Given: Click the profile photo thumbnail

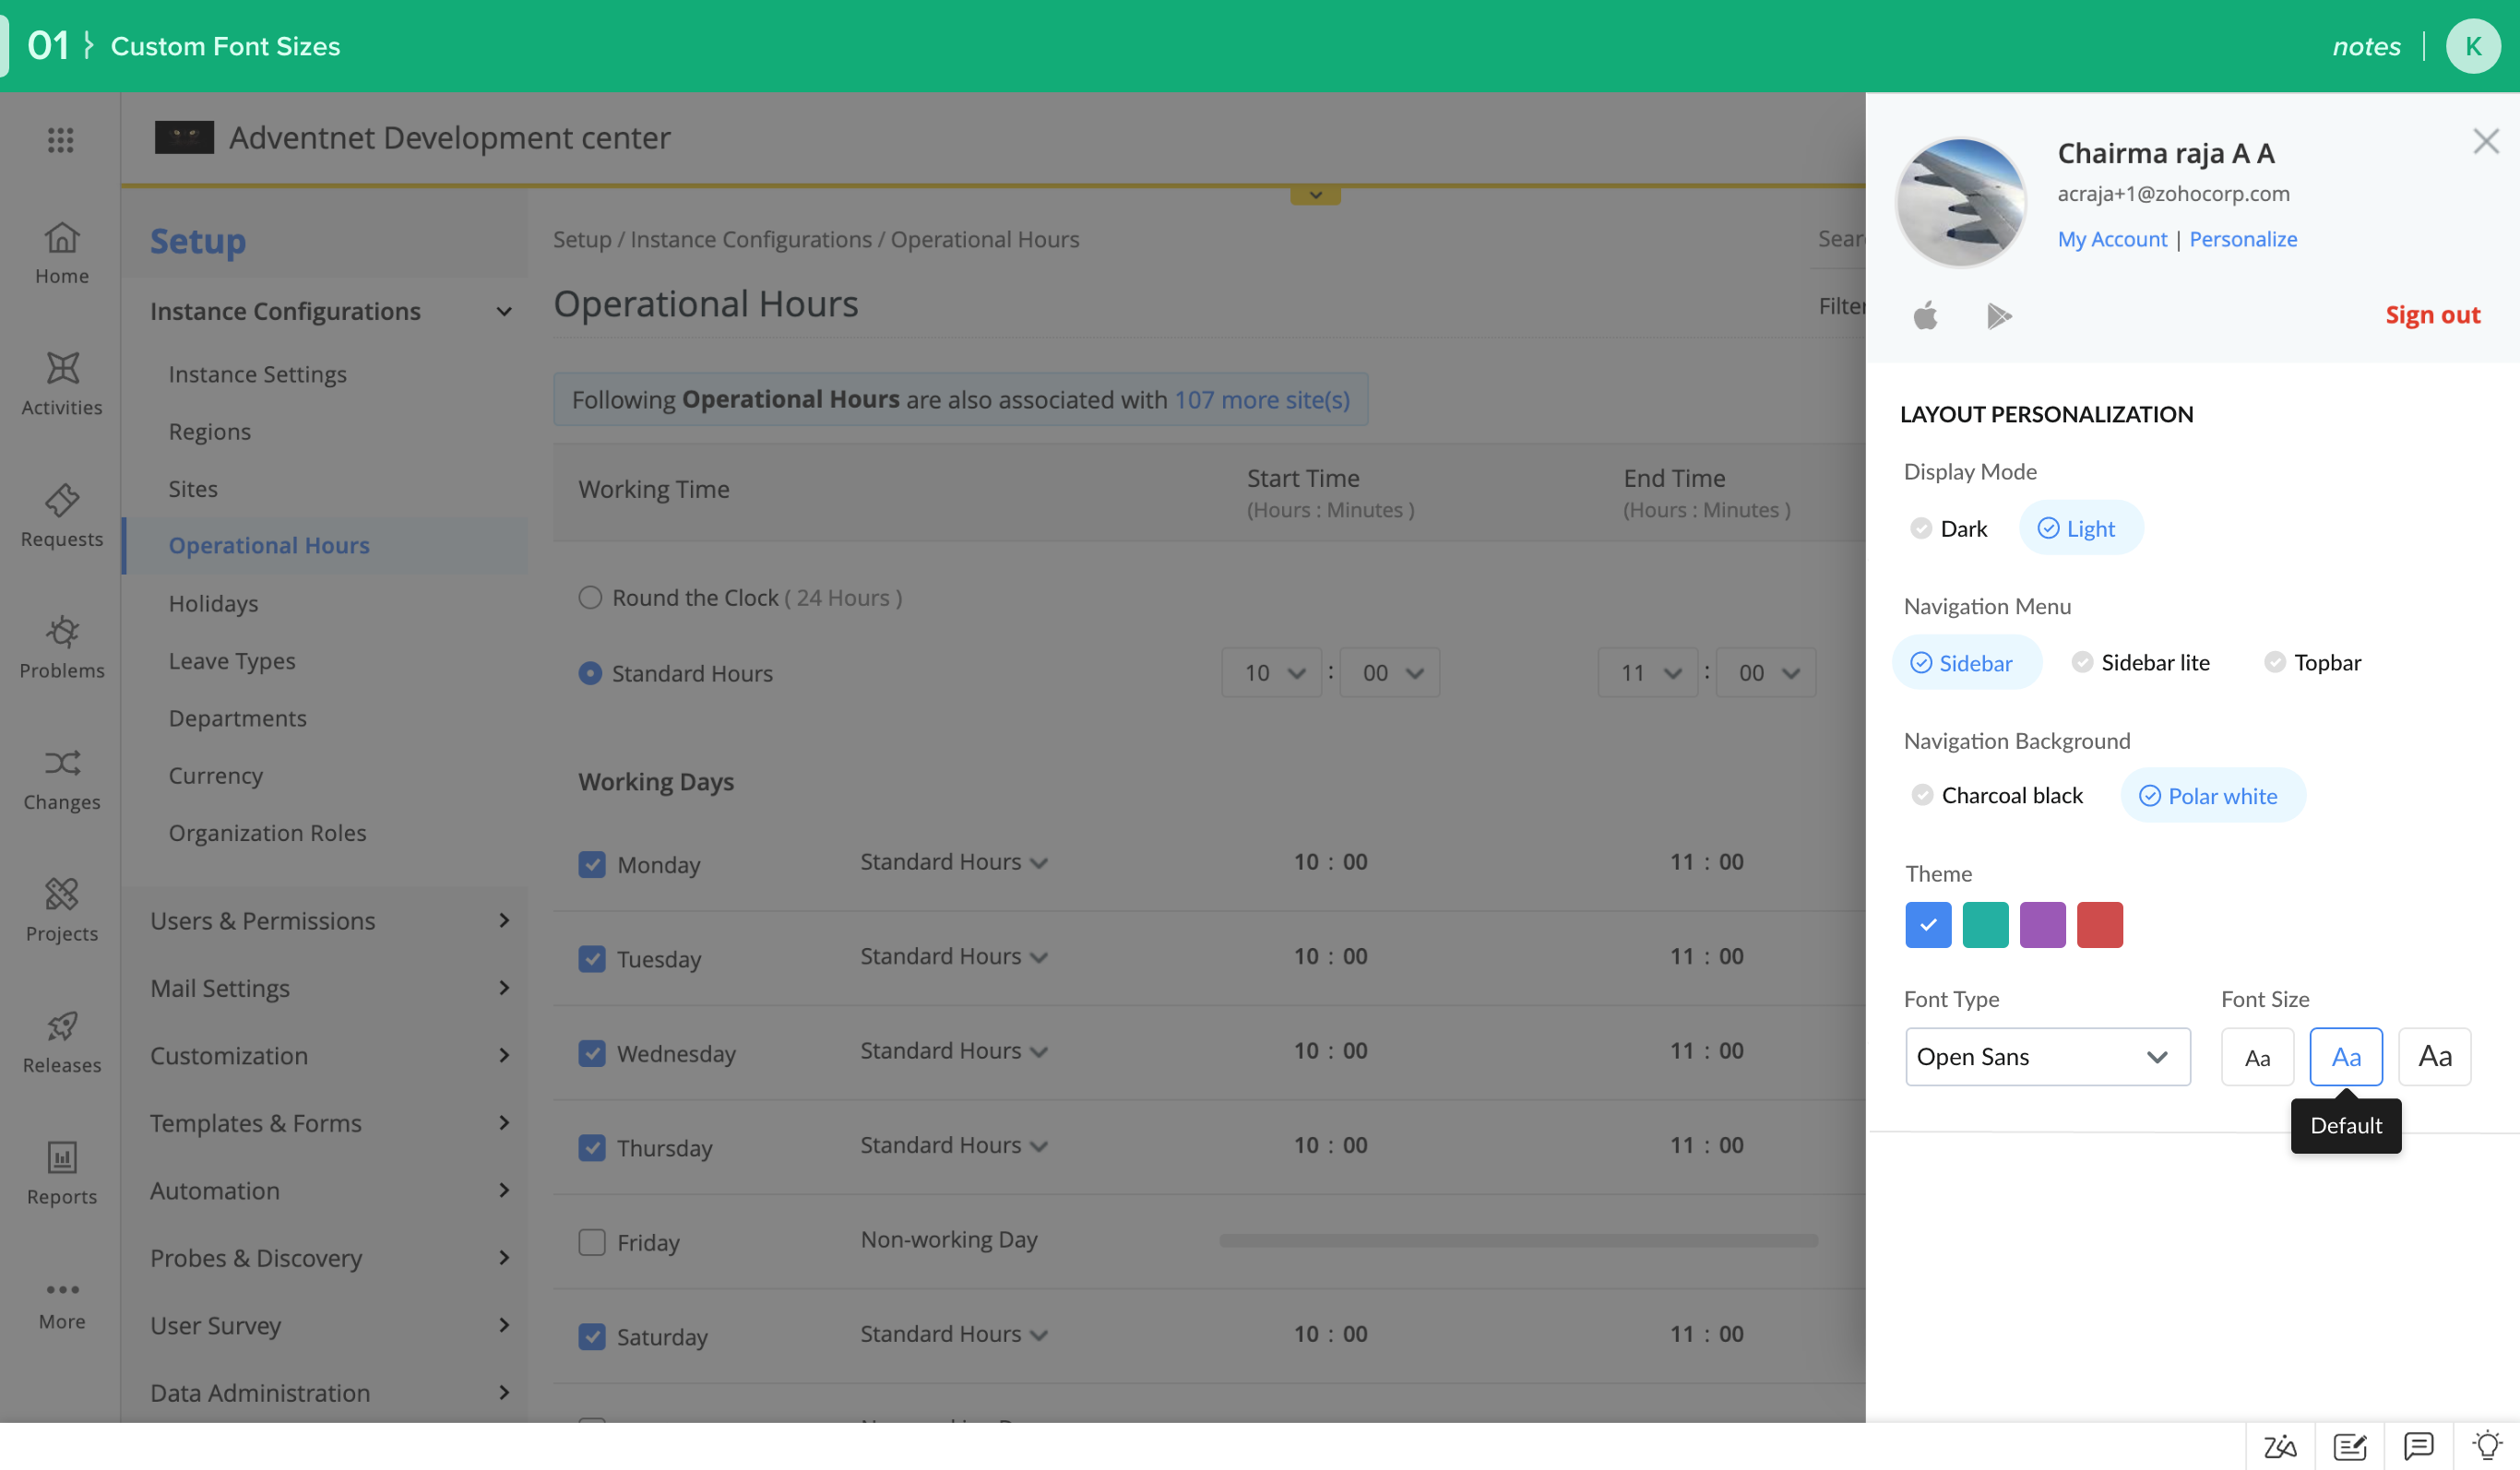Looking at the screenshot, I should pyautogui.click(x=1961, y=202).
